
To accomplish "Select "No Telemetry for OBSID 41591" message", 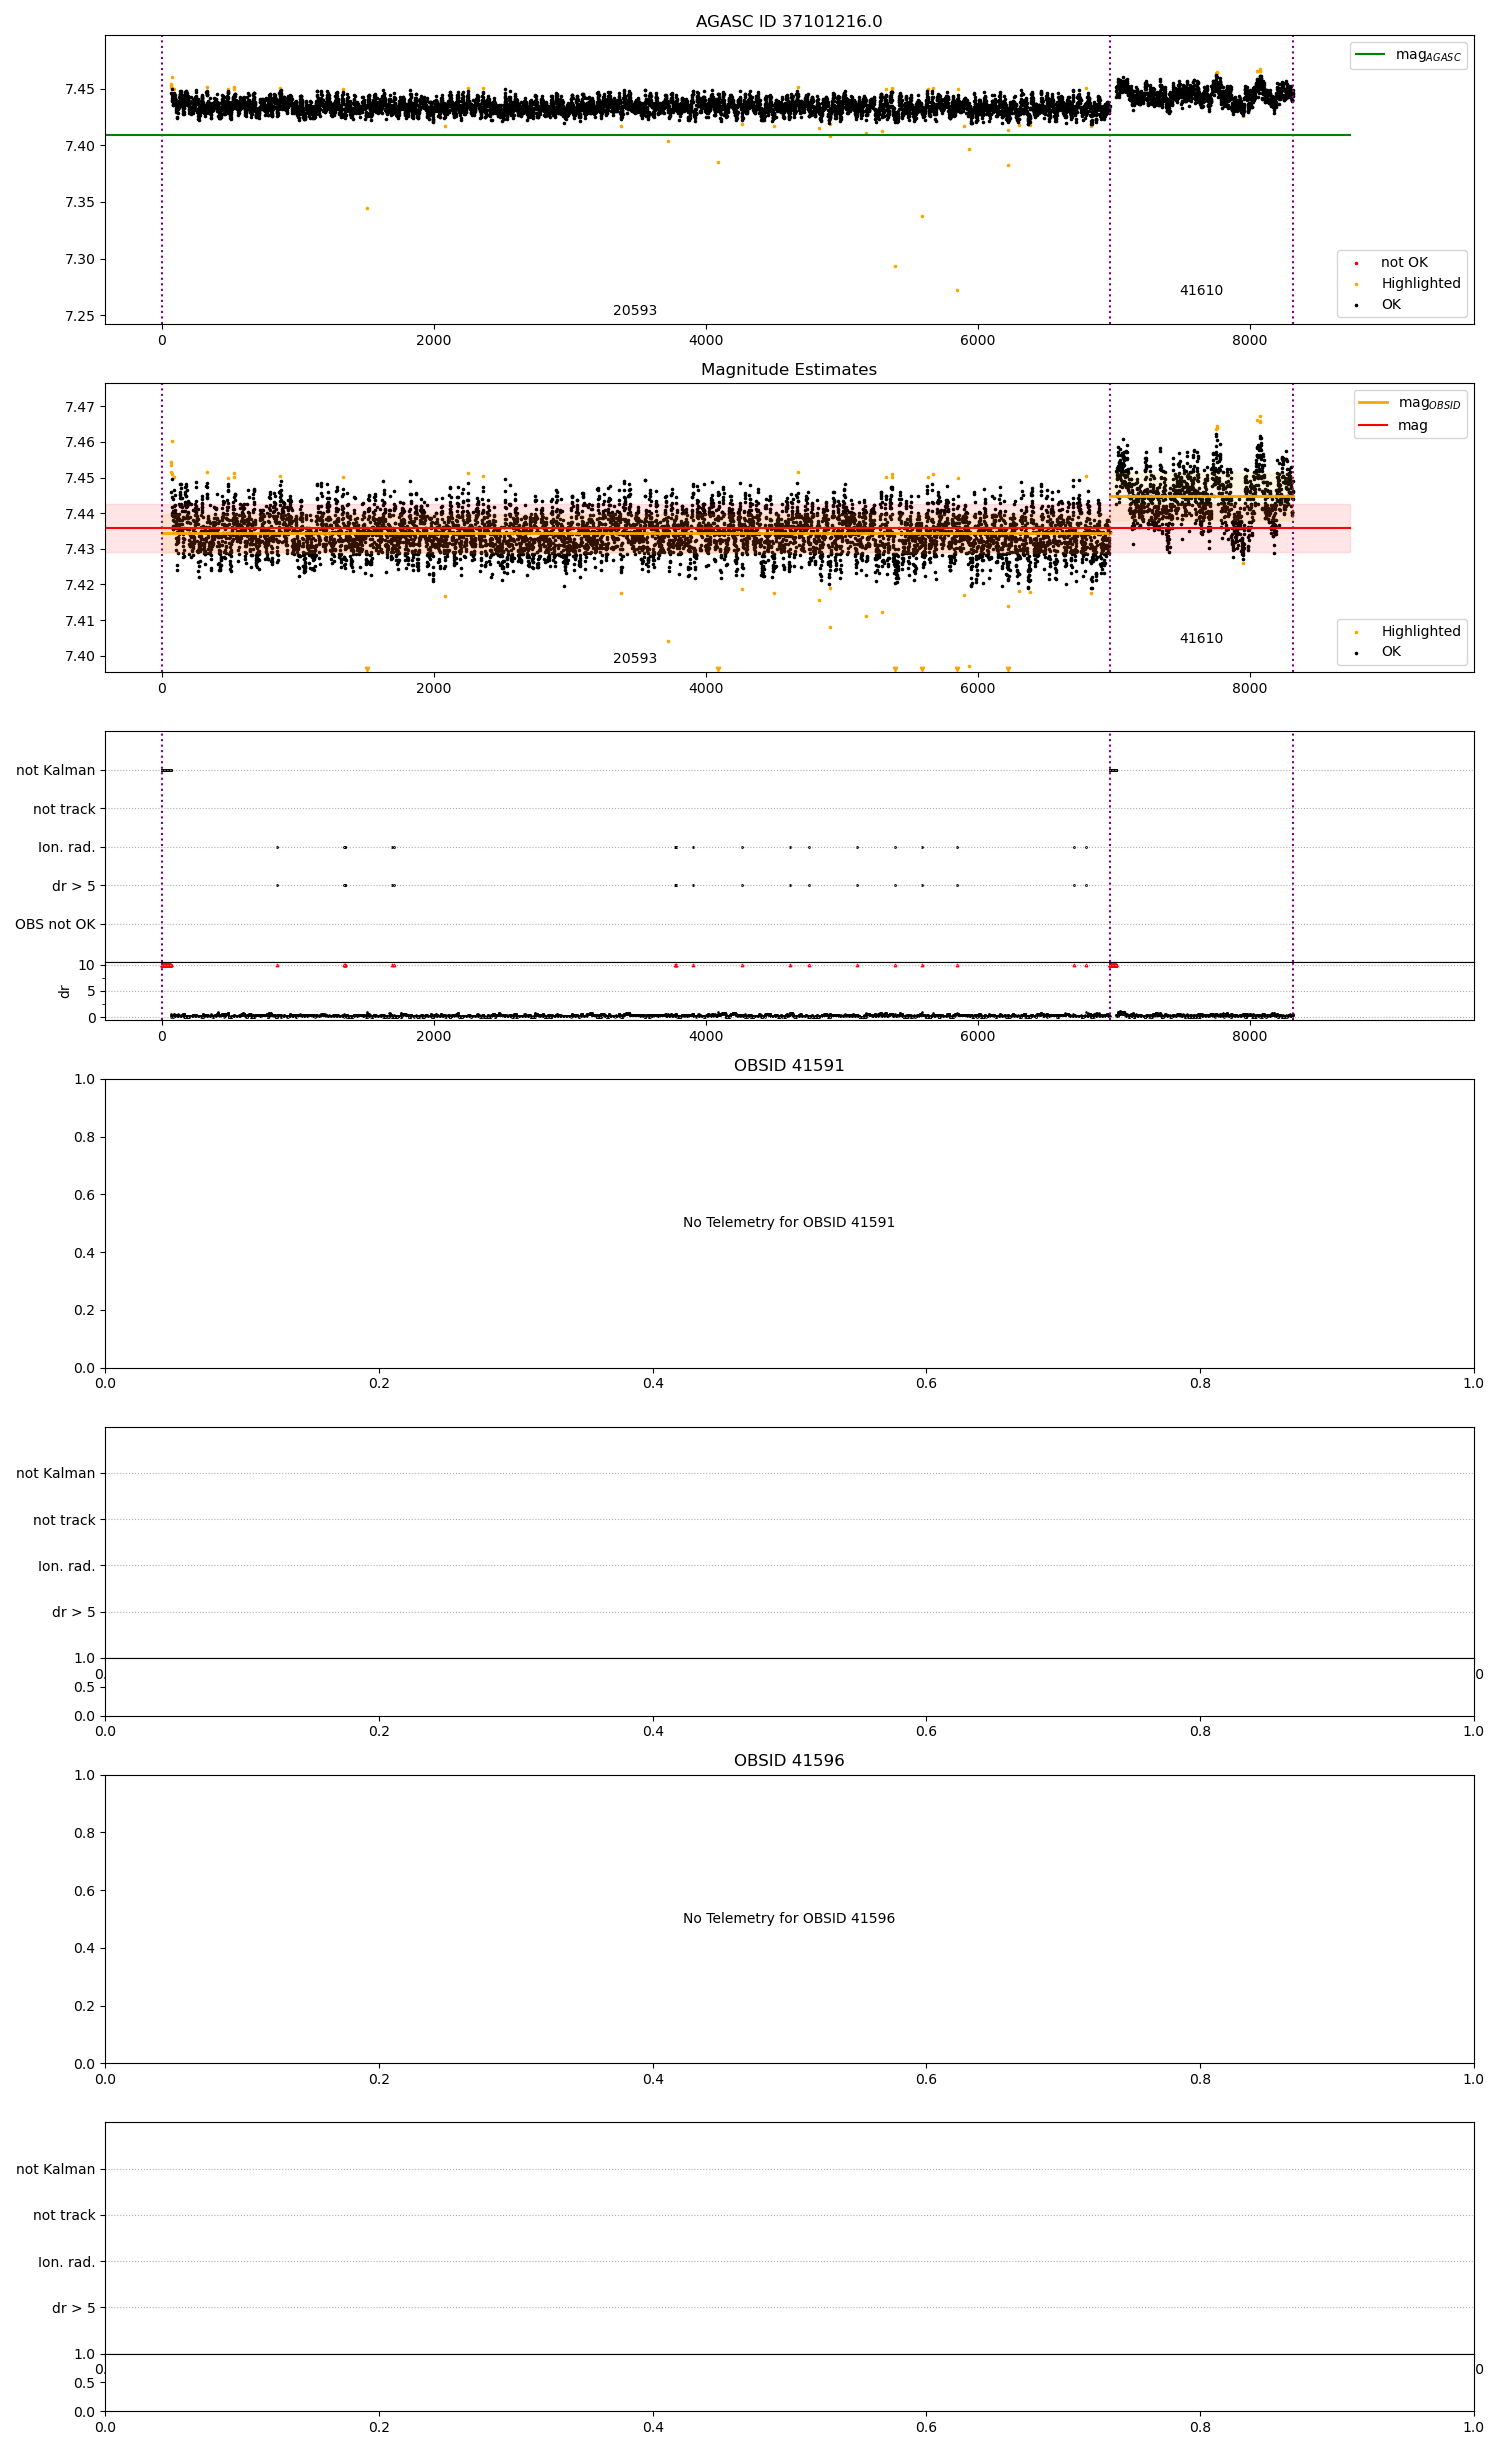I will 789,1222.
